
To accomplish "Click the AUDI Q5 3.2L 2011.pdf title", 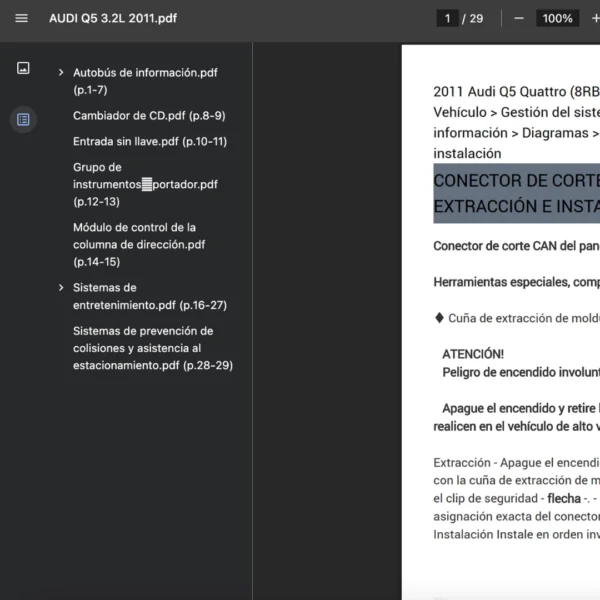I will (x=116, y=18).
